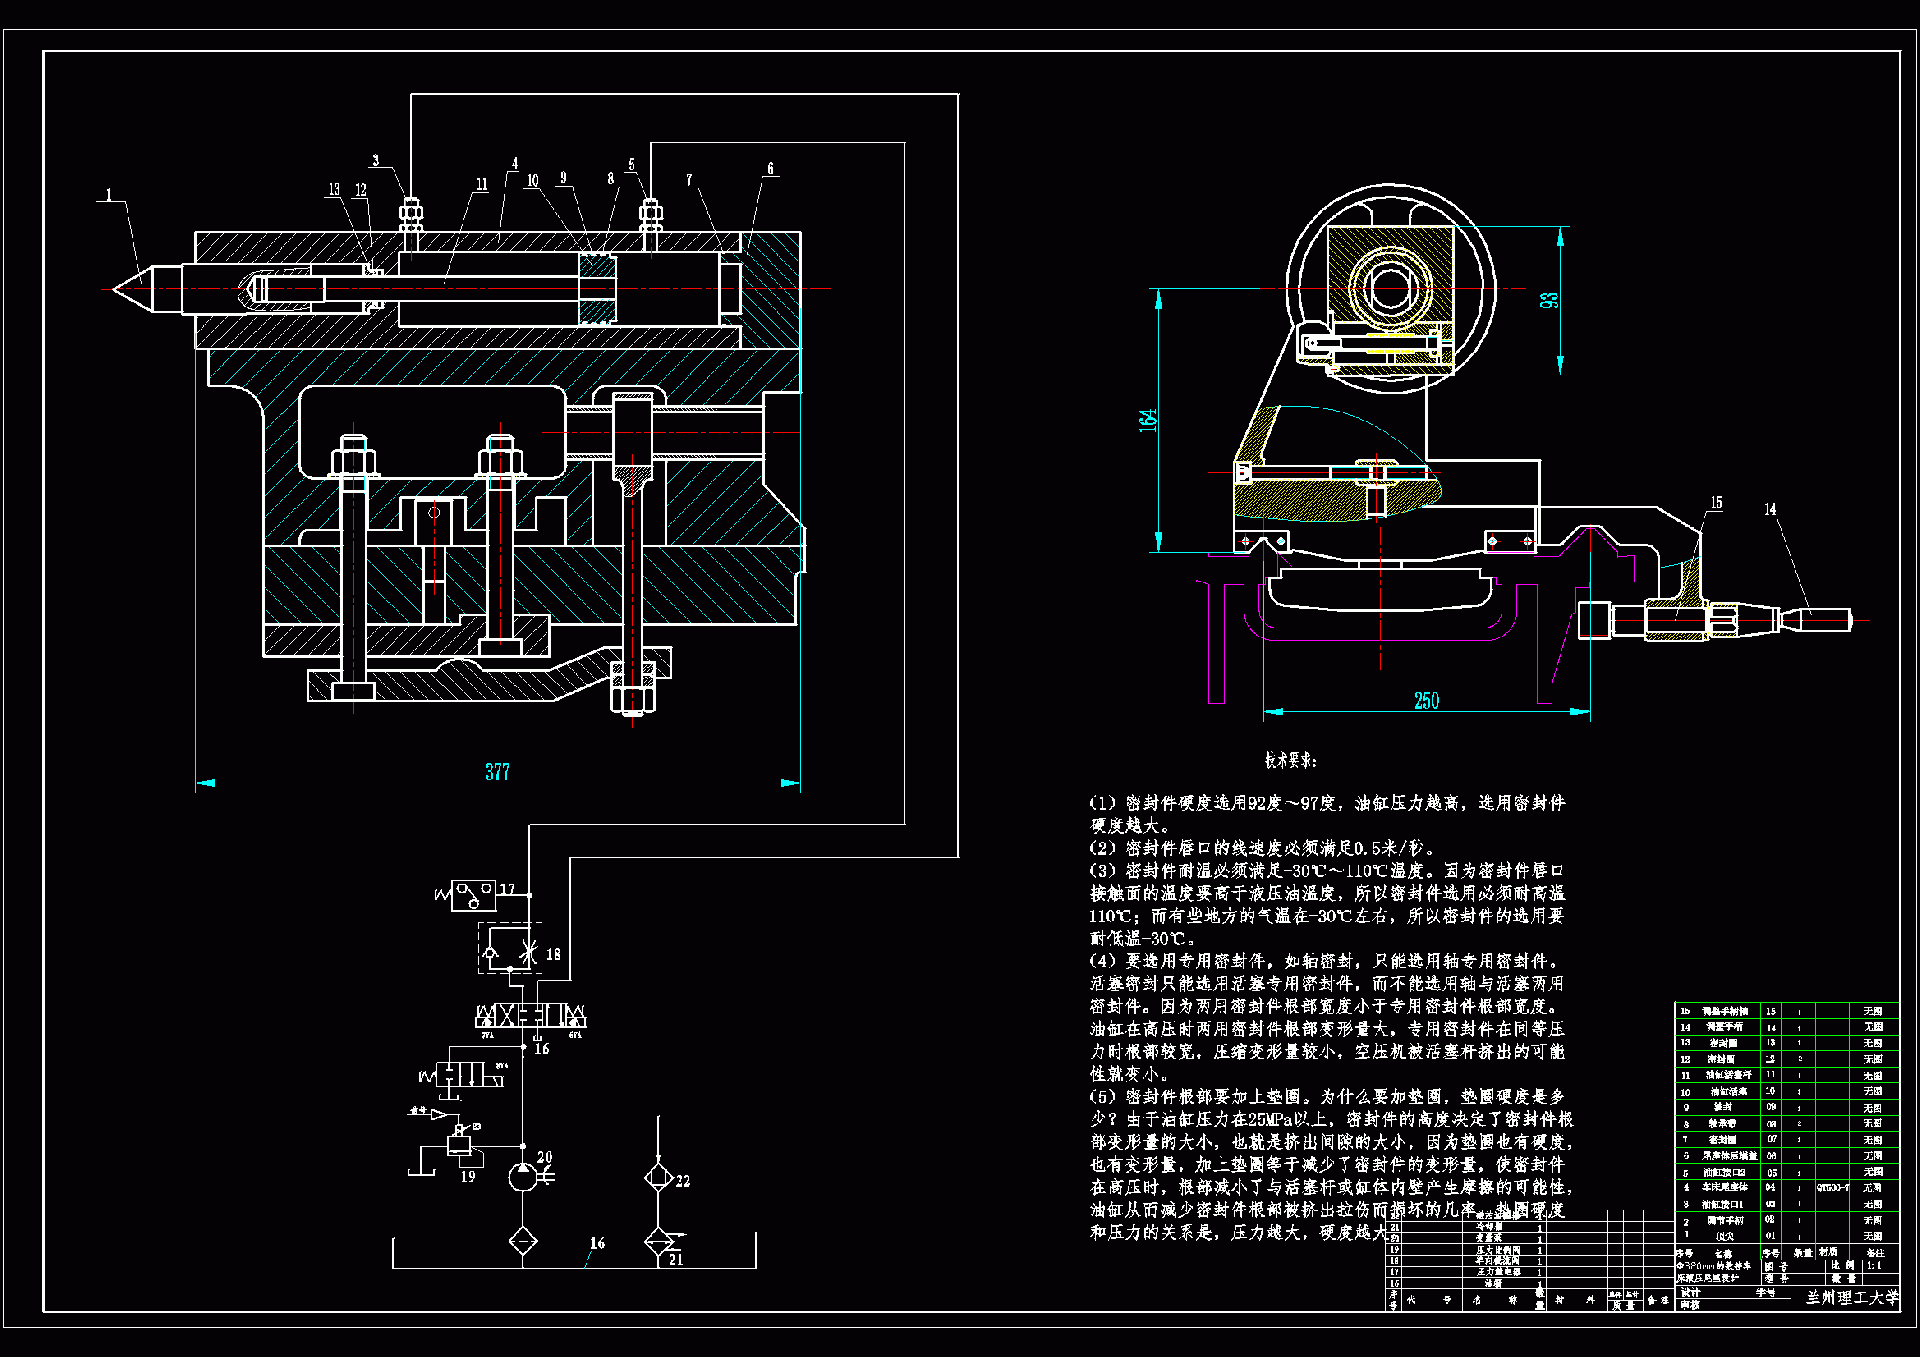Click the 技术要求 heading text
The image size is (1920, 1357).
click(x=1290, y=761)
